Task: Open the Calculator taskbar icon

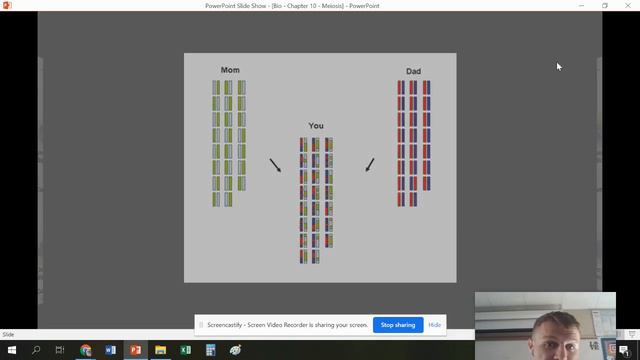Action: tap(210, 350)
